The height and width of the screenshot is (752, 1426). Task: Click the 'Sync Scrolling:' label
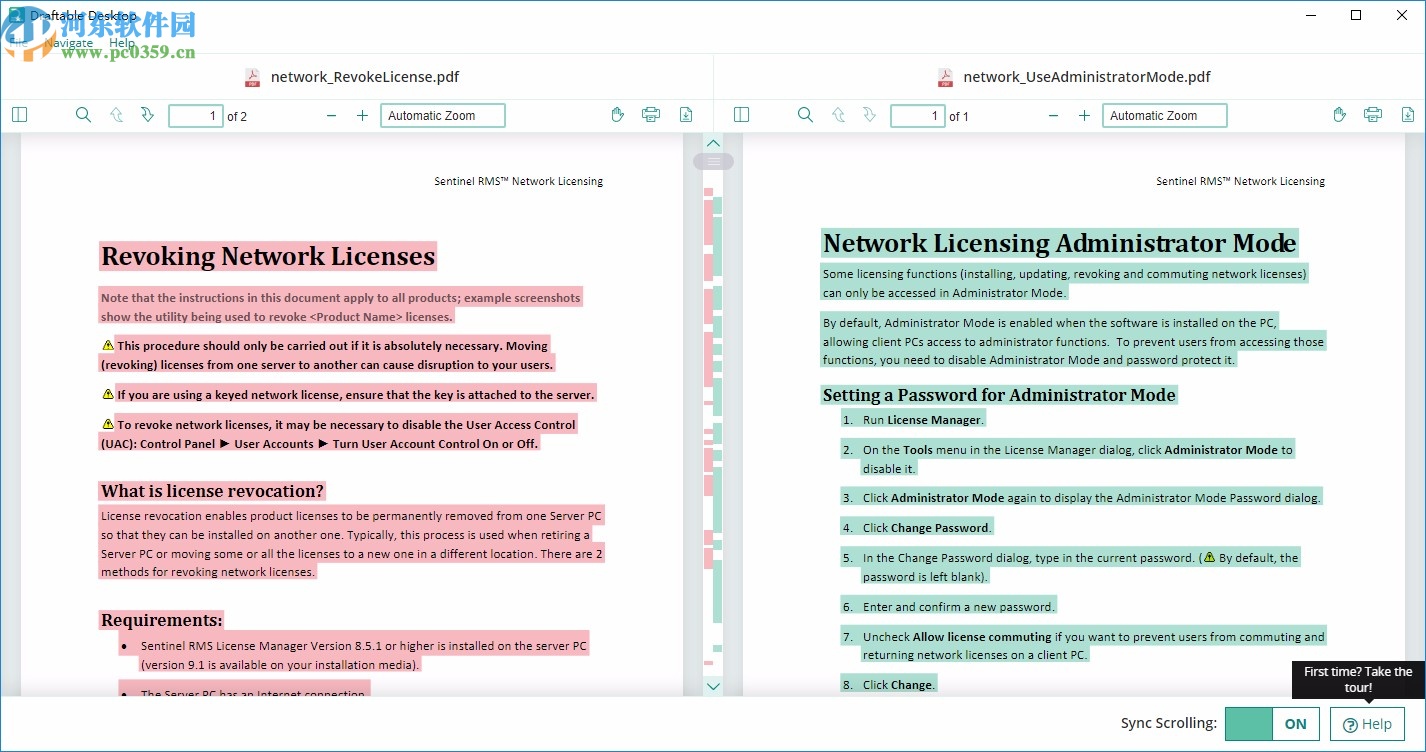tap(1169, 723)
